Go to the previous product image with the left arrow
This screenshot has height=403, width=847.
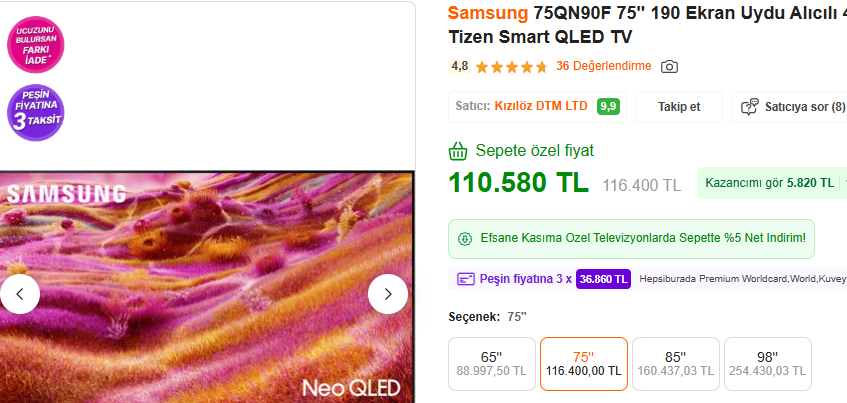(x=19, y=294)
